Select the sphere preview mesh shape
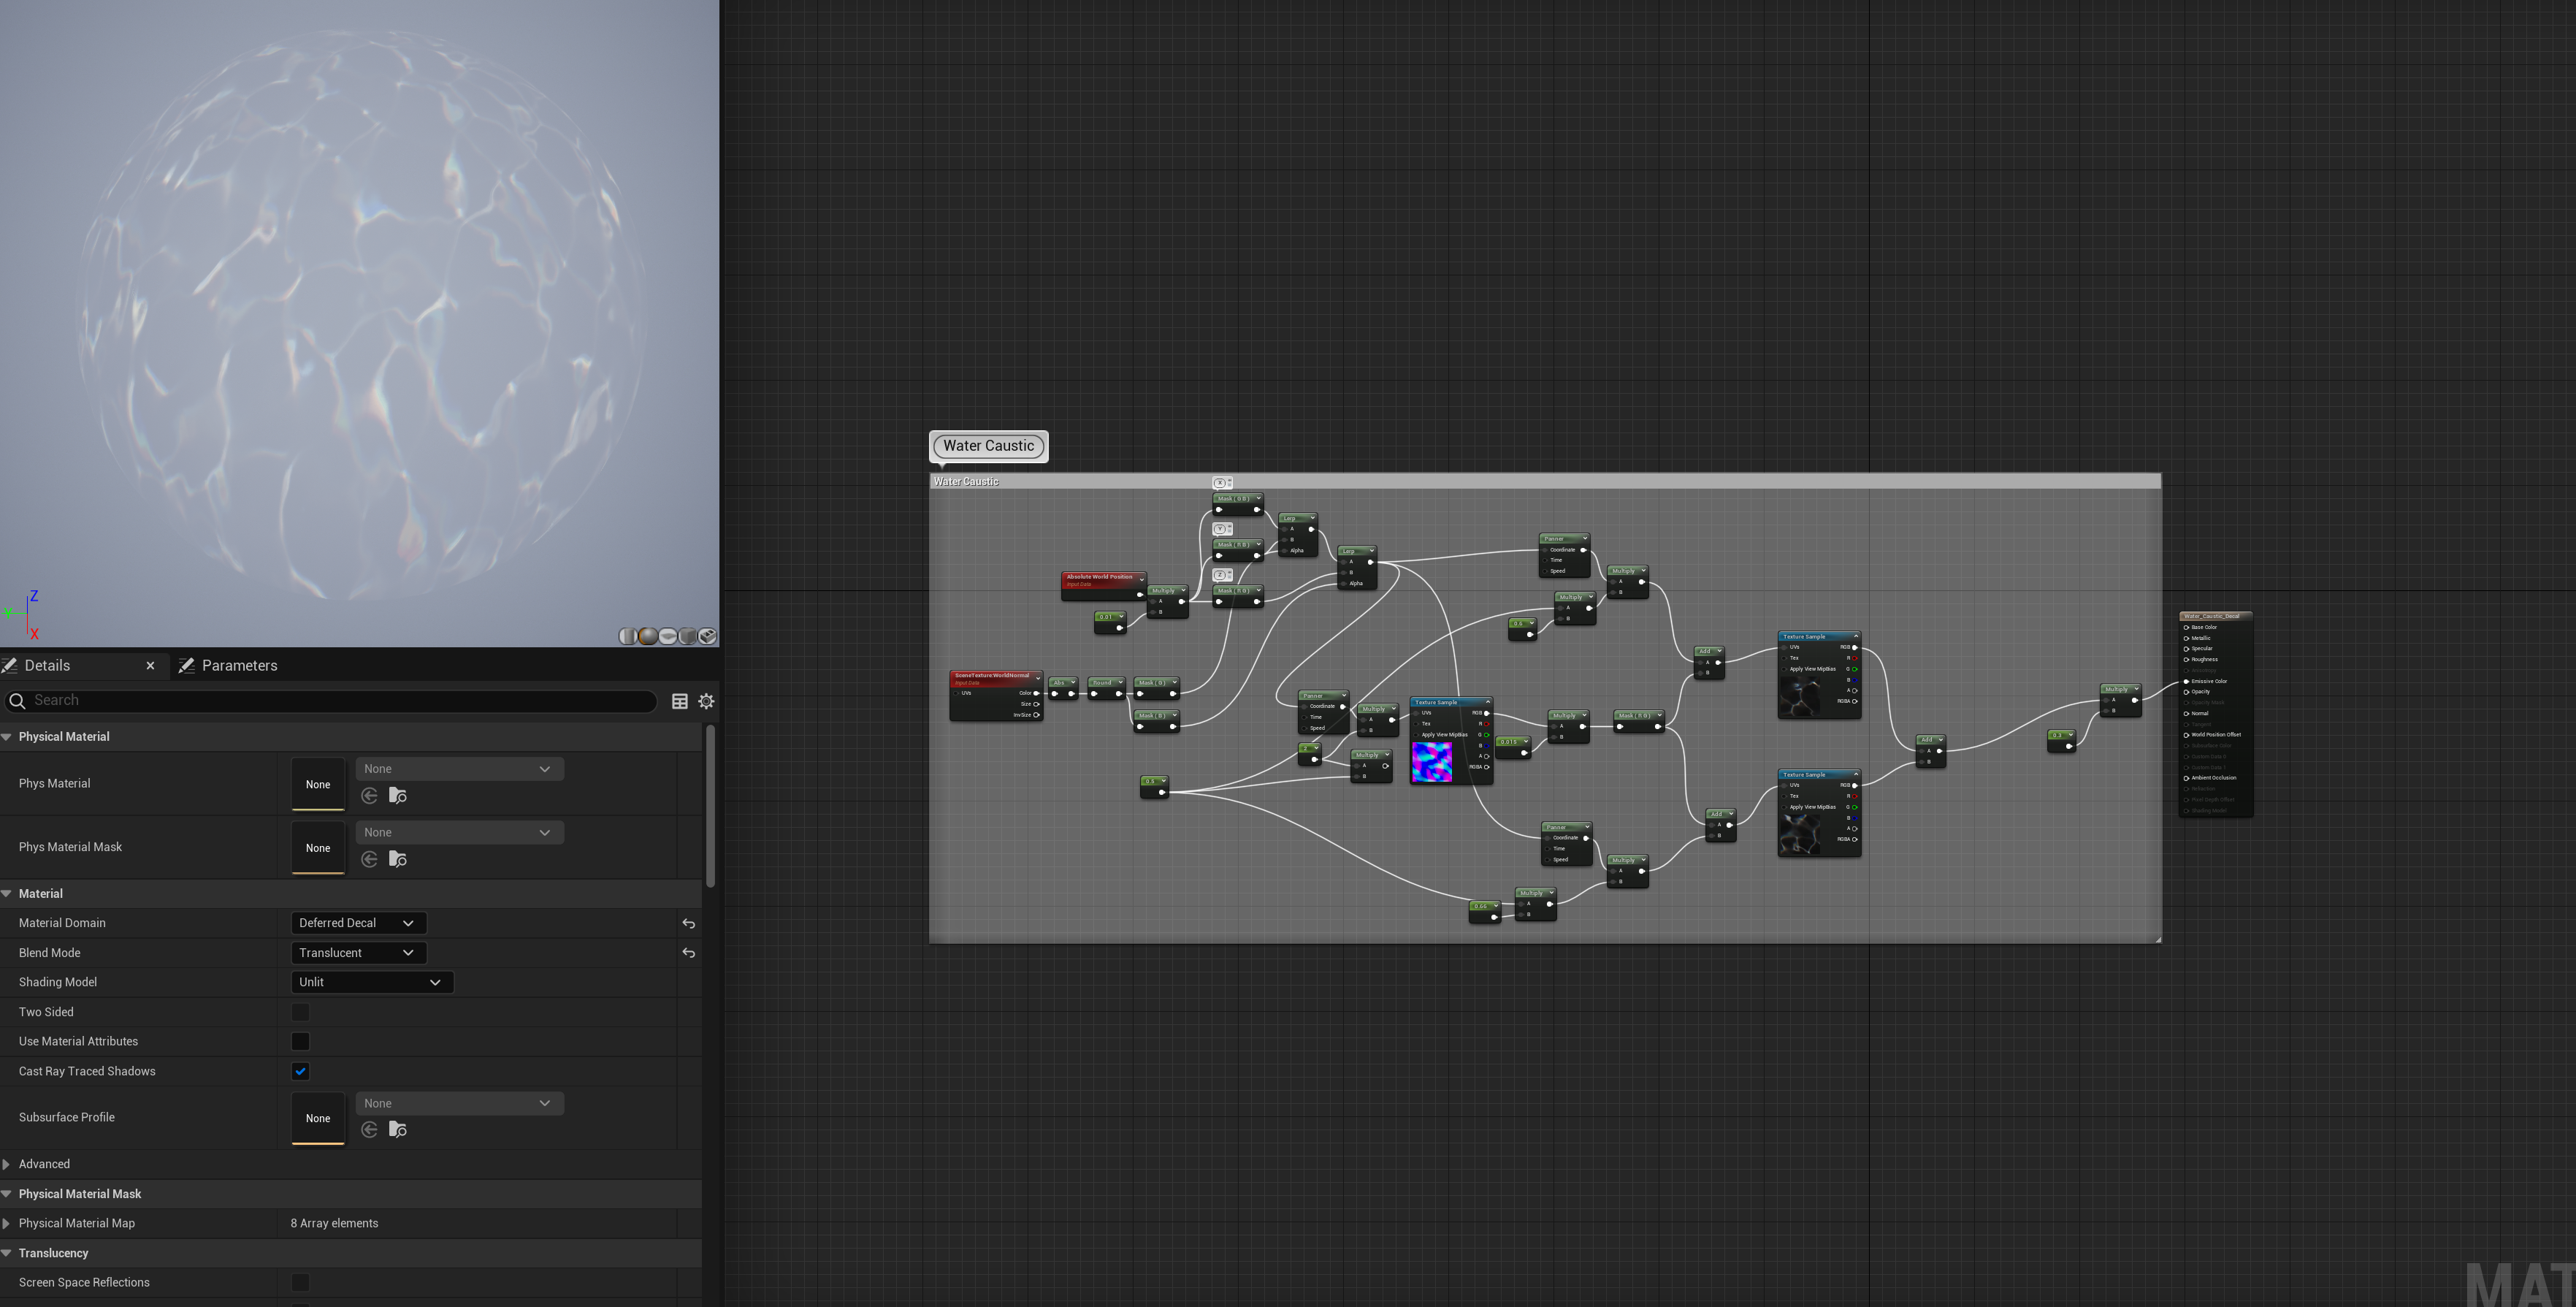 pyautogui.click(x=648, y=636)
